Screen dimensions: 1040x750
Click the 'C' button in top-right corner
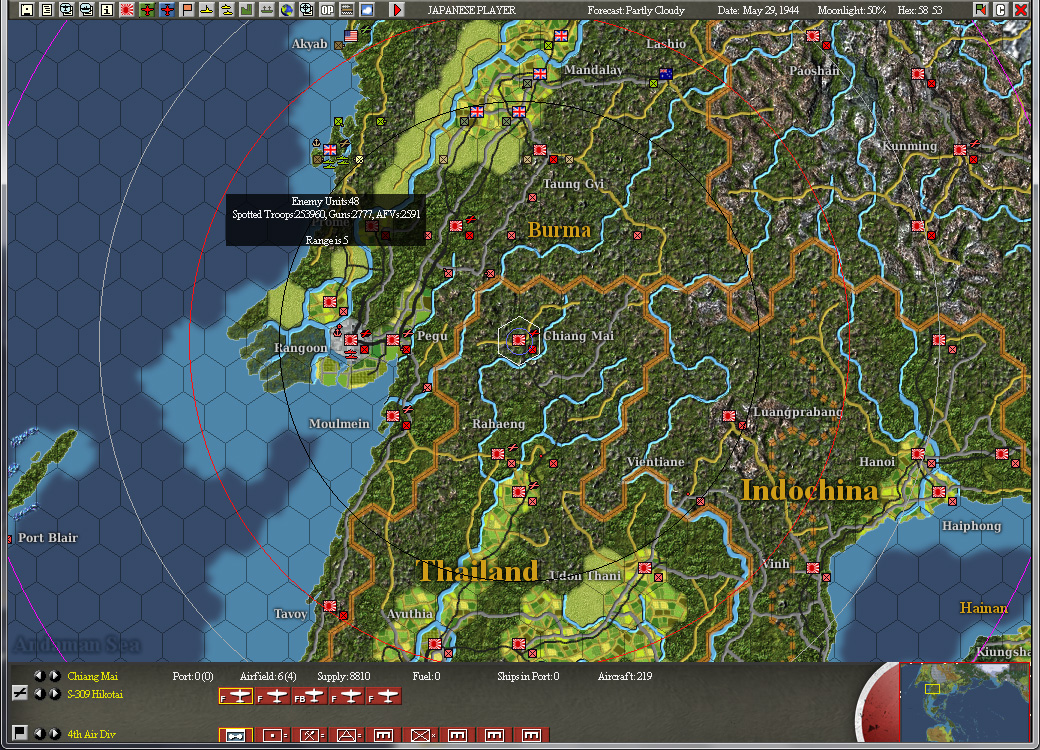(1000, 10)
